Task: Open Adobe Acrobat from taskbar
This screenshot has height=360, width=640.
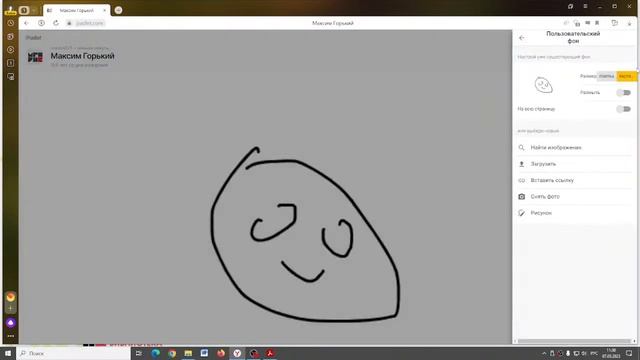Action: [x=270, y=353]
